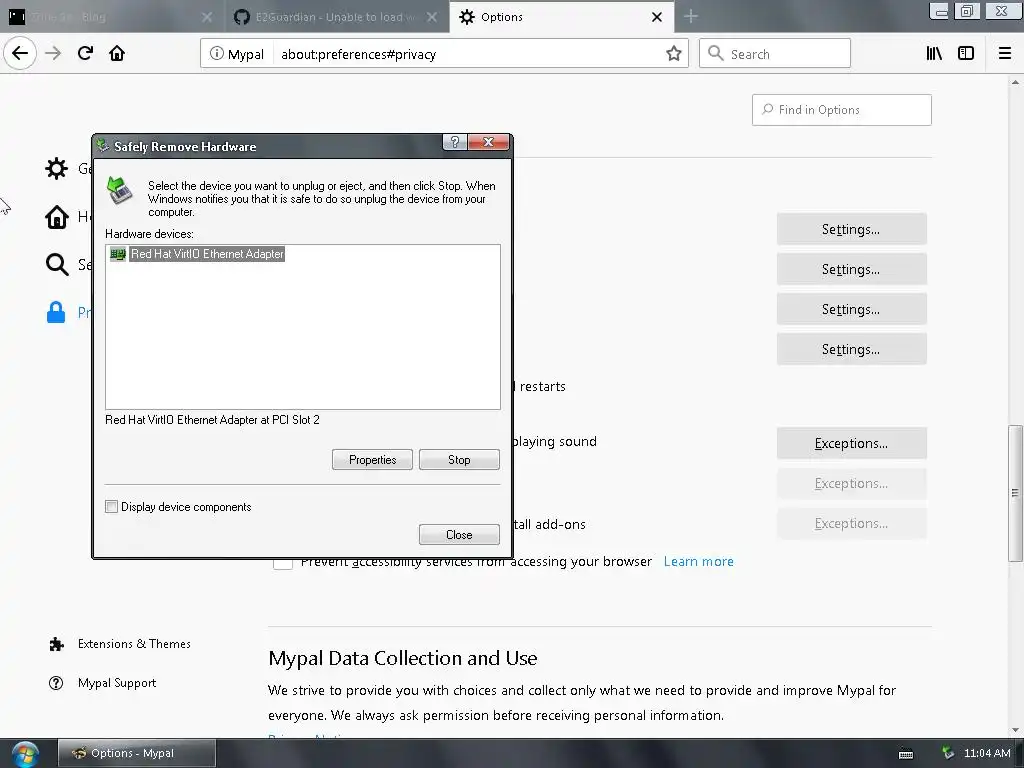Open the Library icon in toolbar

(934, 54)
